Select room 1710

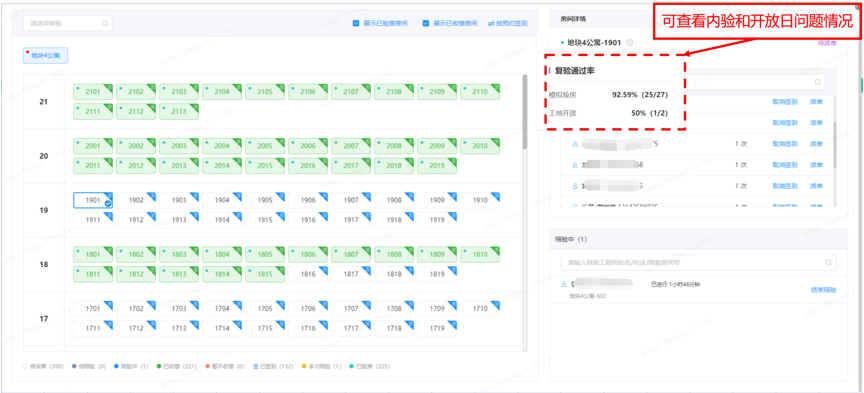click(x=480, y=309)
